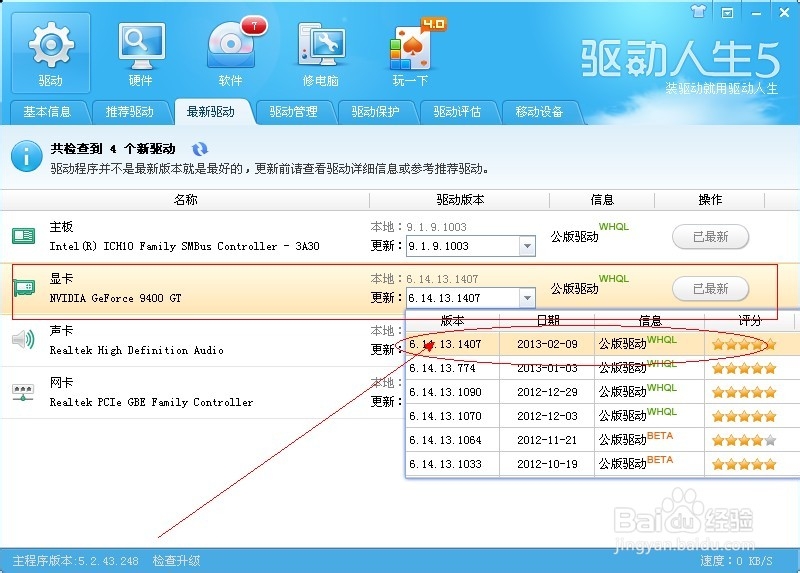The width and height of the screenshot is (800, 573).
Task: Click date 2012-12-29 cell
Action: pyautogui.click(x=547, y=392)
